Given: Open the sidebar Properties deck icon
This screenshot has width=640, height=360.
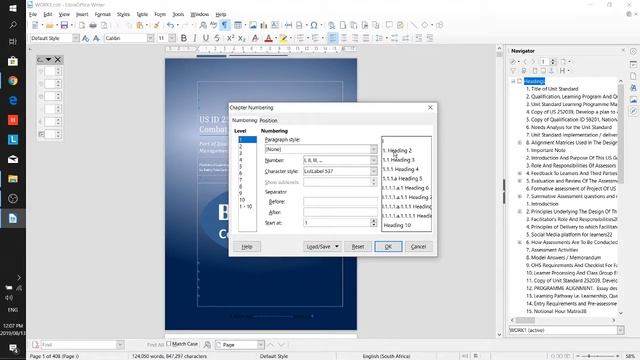Looking at the screenshot, I should (633, 64).
